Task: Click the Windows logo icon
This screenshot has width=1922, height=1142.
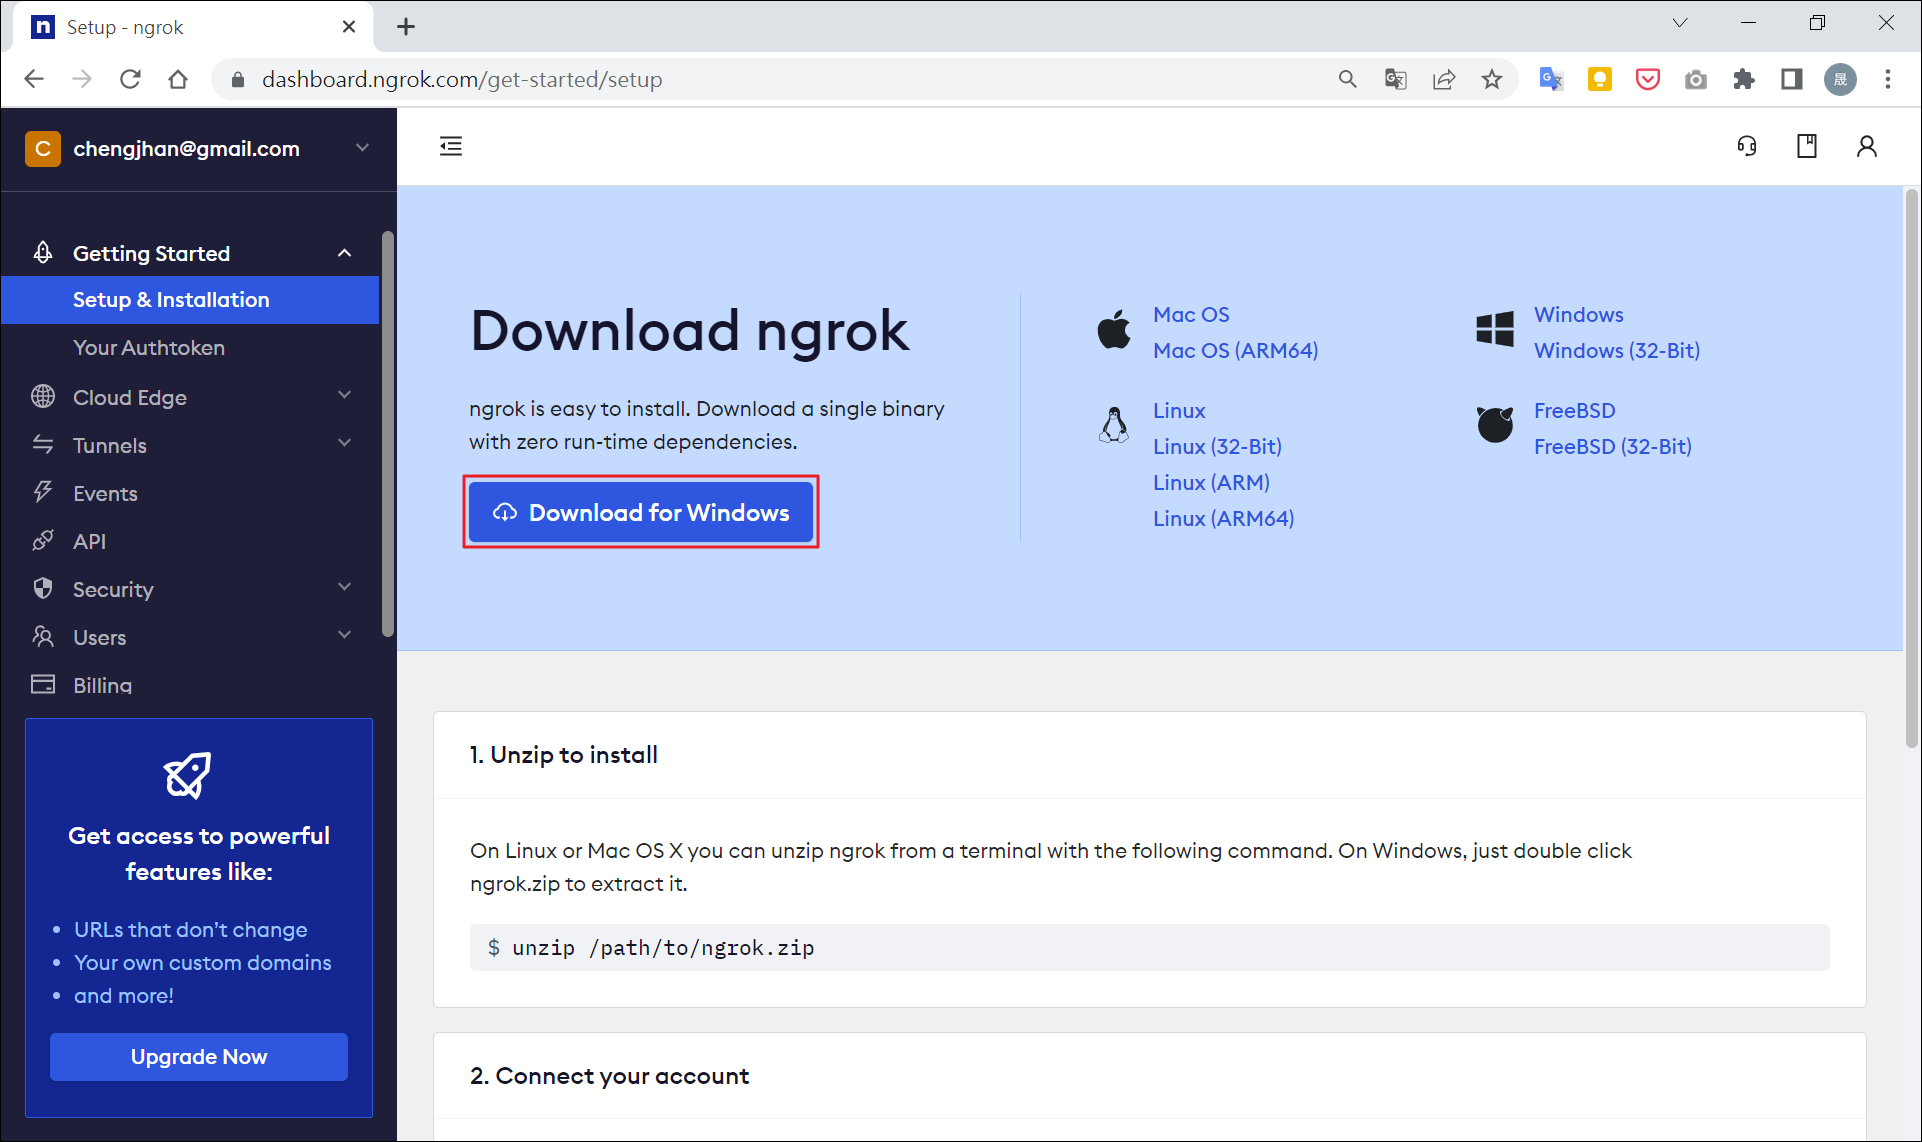Action: pyautogui.click(x=1494, y=329)
